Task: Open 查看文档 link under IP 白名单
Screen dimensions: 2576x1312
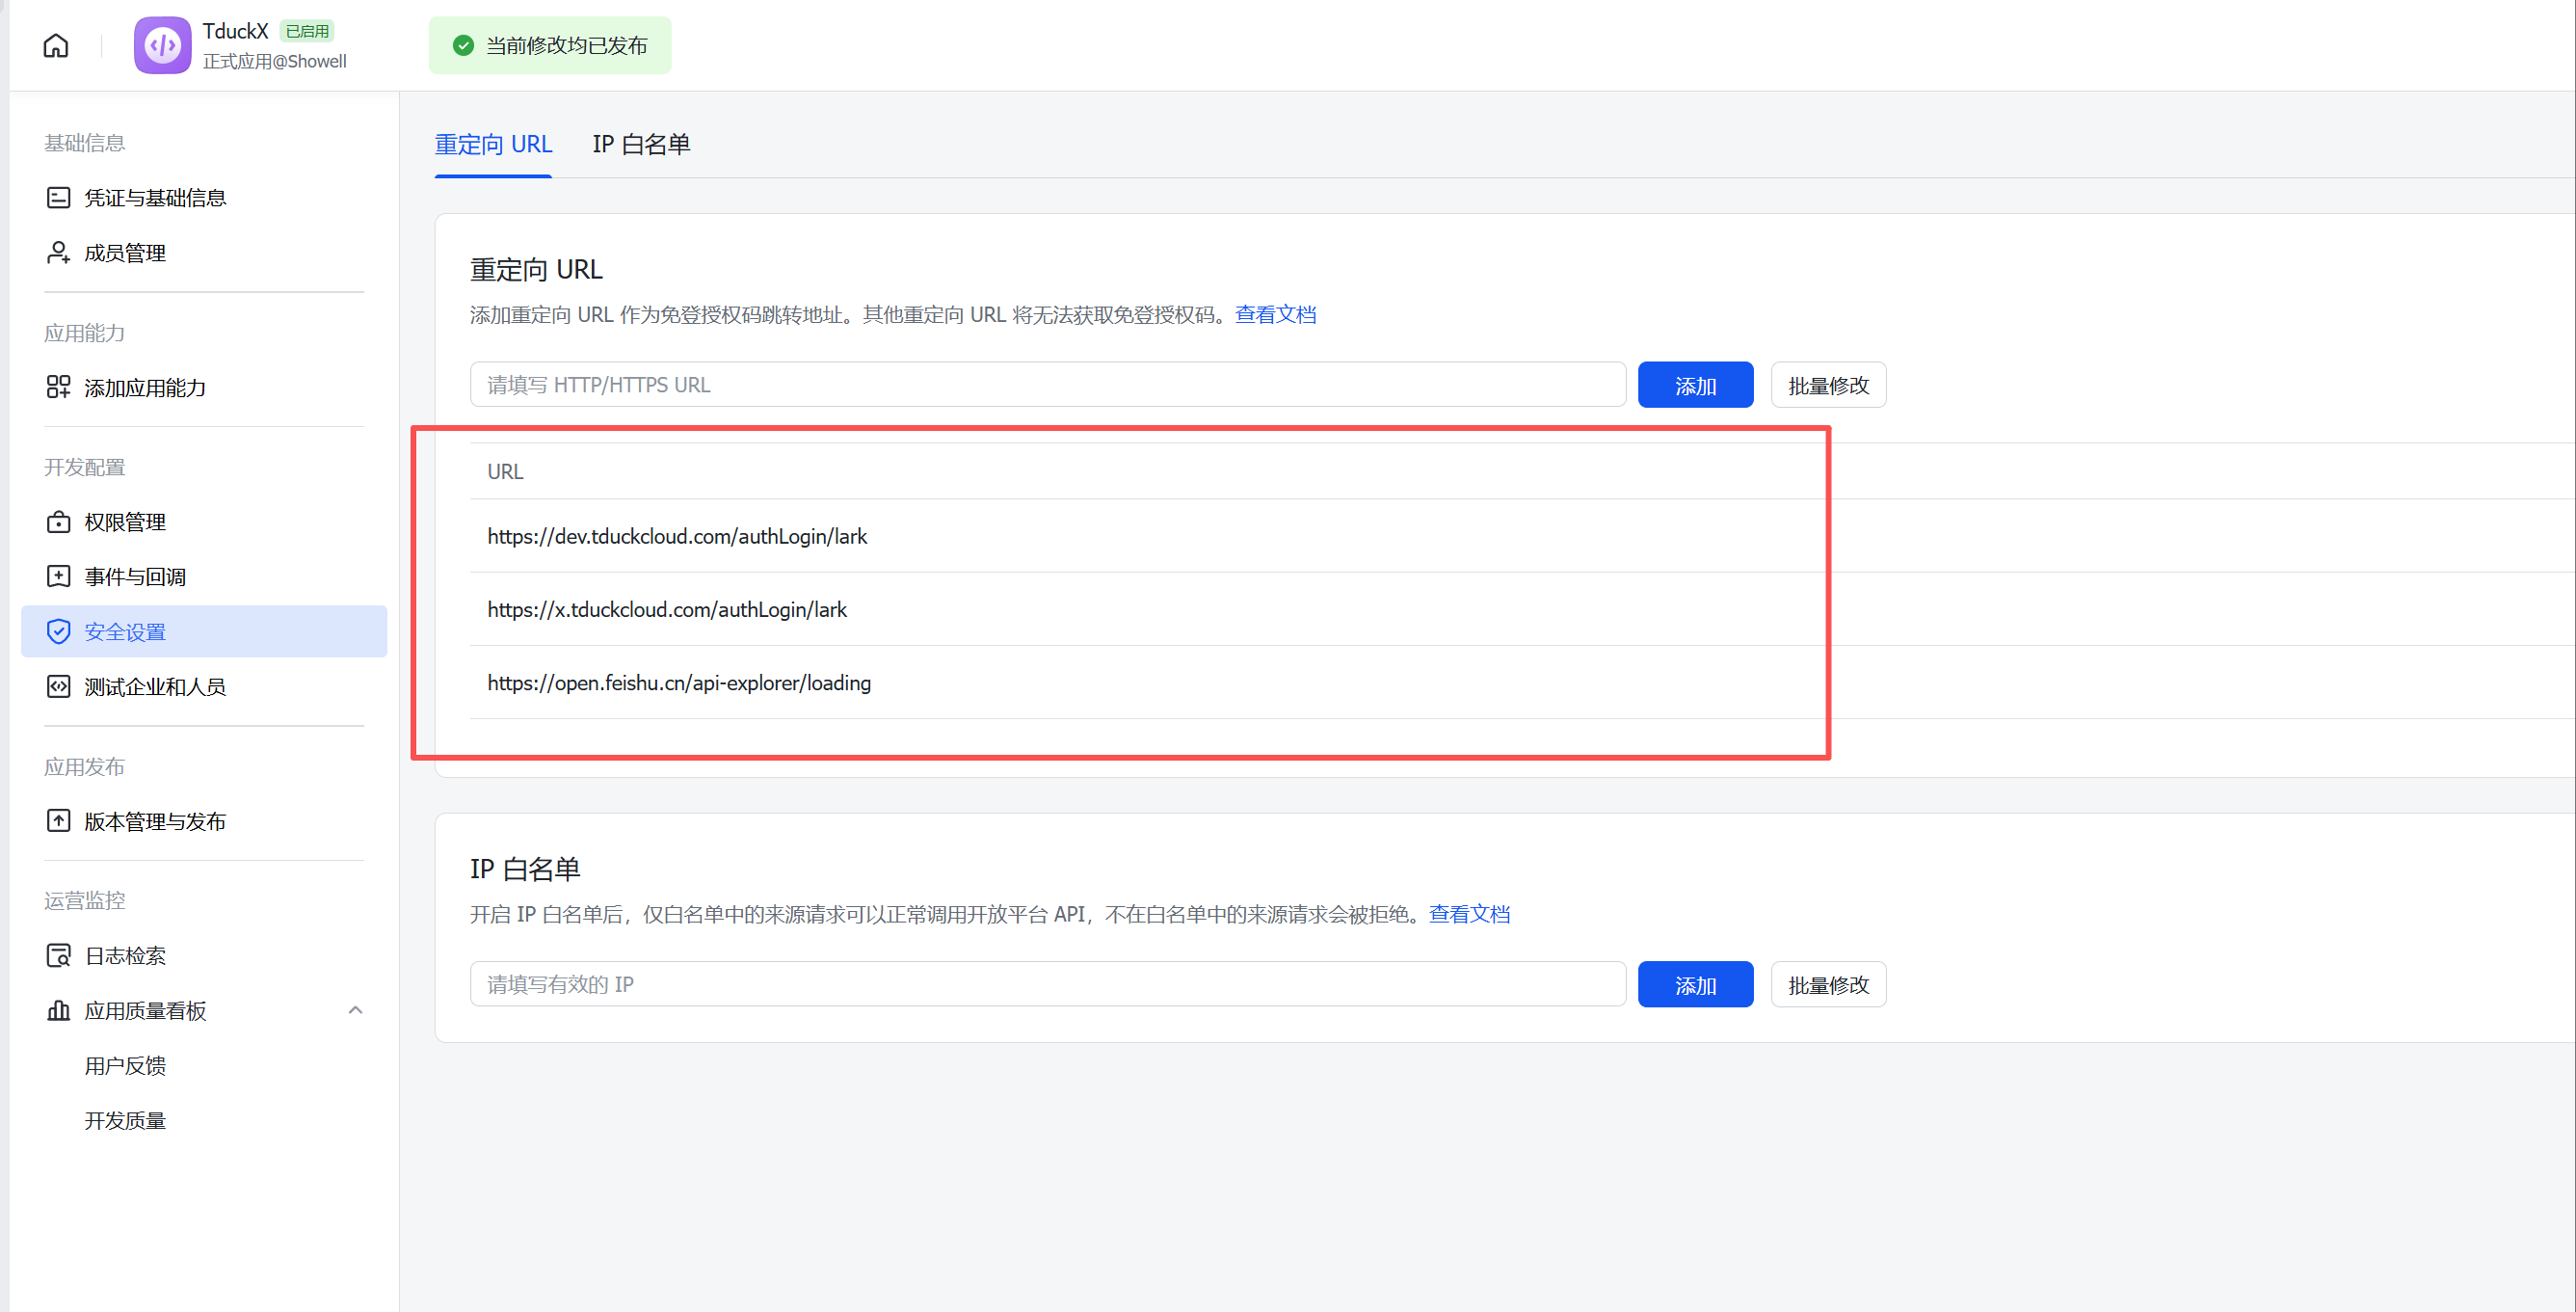Action: tap(1469, 914)
